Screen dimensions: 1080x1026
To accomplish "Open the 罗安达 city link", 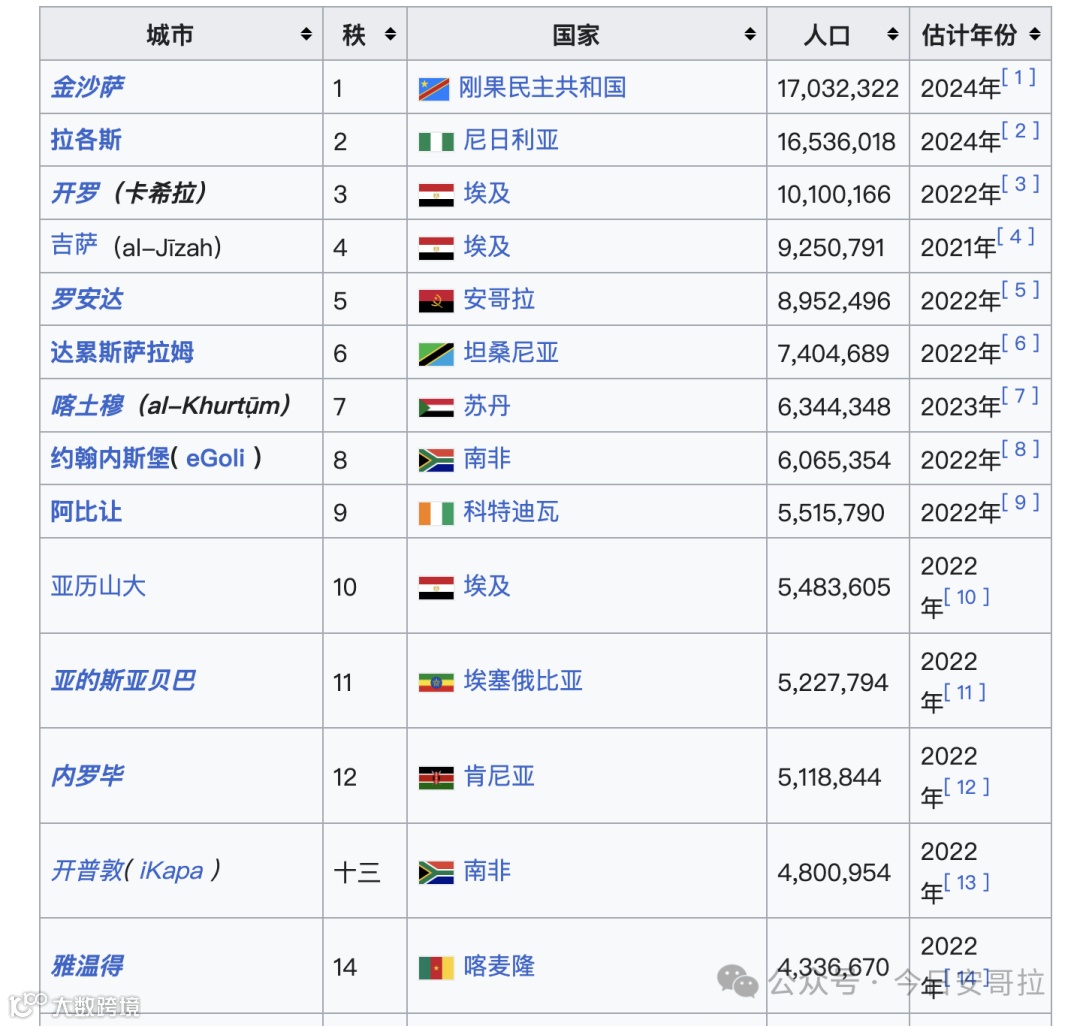I will 87,299.
